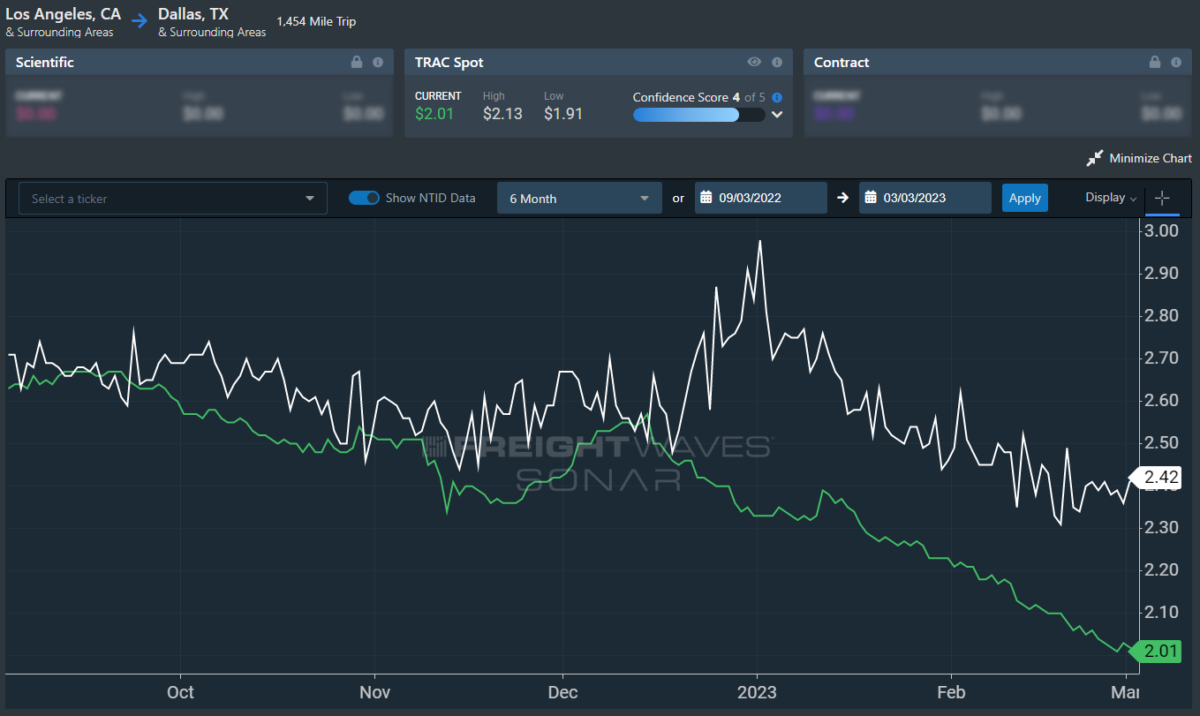Viewport: 1200px width, 716px height.
Task: Open info icon on Contract panel
Action: pyautogui.click(x=1177, y=62)
